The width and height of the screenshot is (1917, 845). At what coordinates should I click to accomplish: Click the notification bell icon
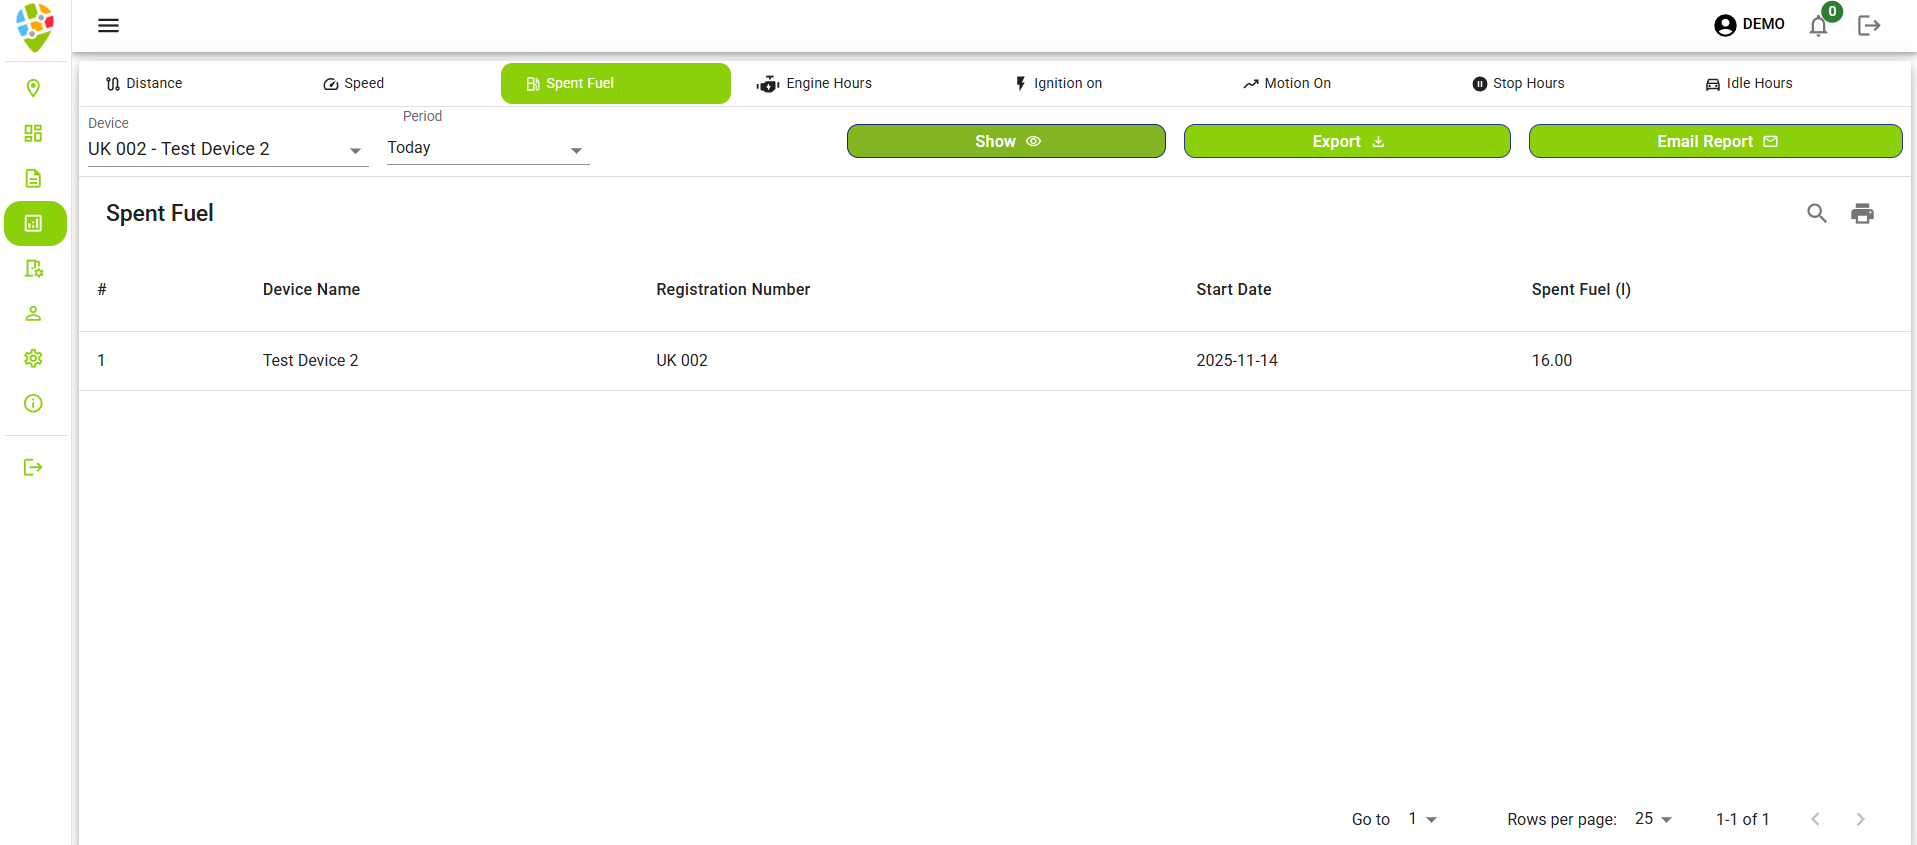pos(1818,26)
